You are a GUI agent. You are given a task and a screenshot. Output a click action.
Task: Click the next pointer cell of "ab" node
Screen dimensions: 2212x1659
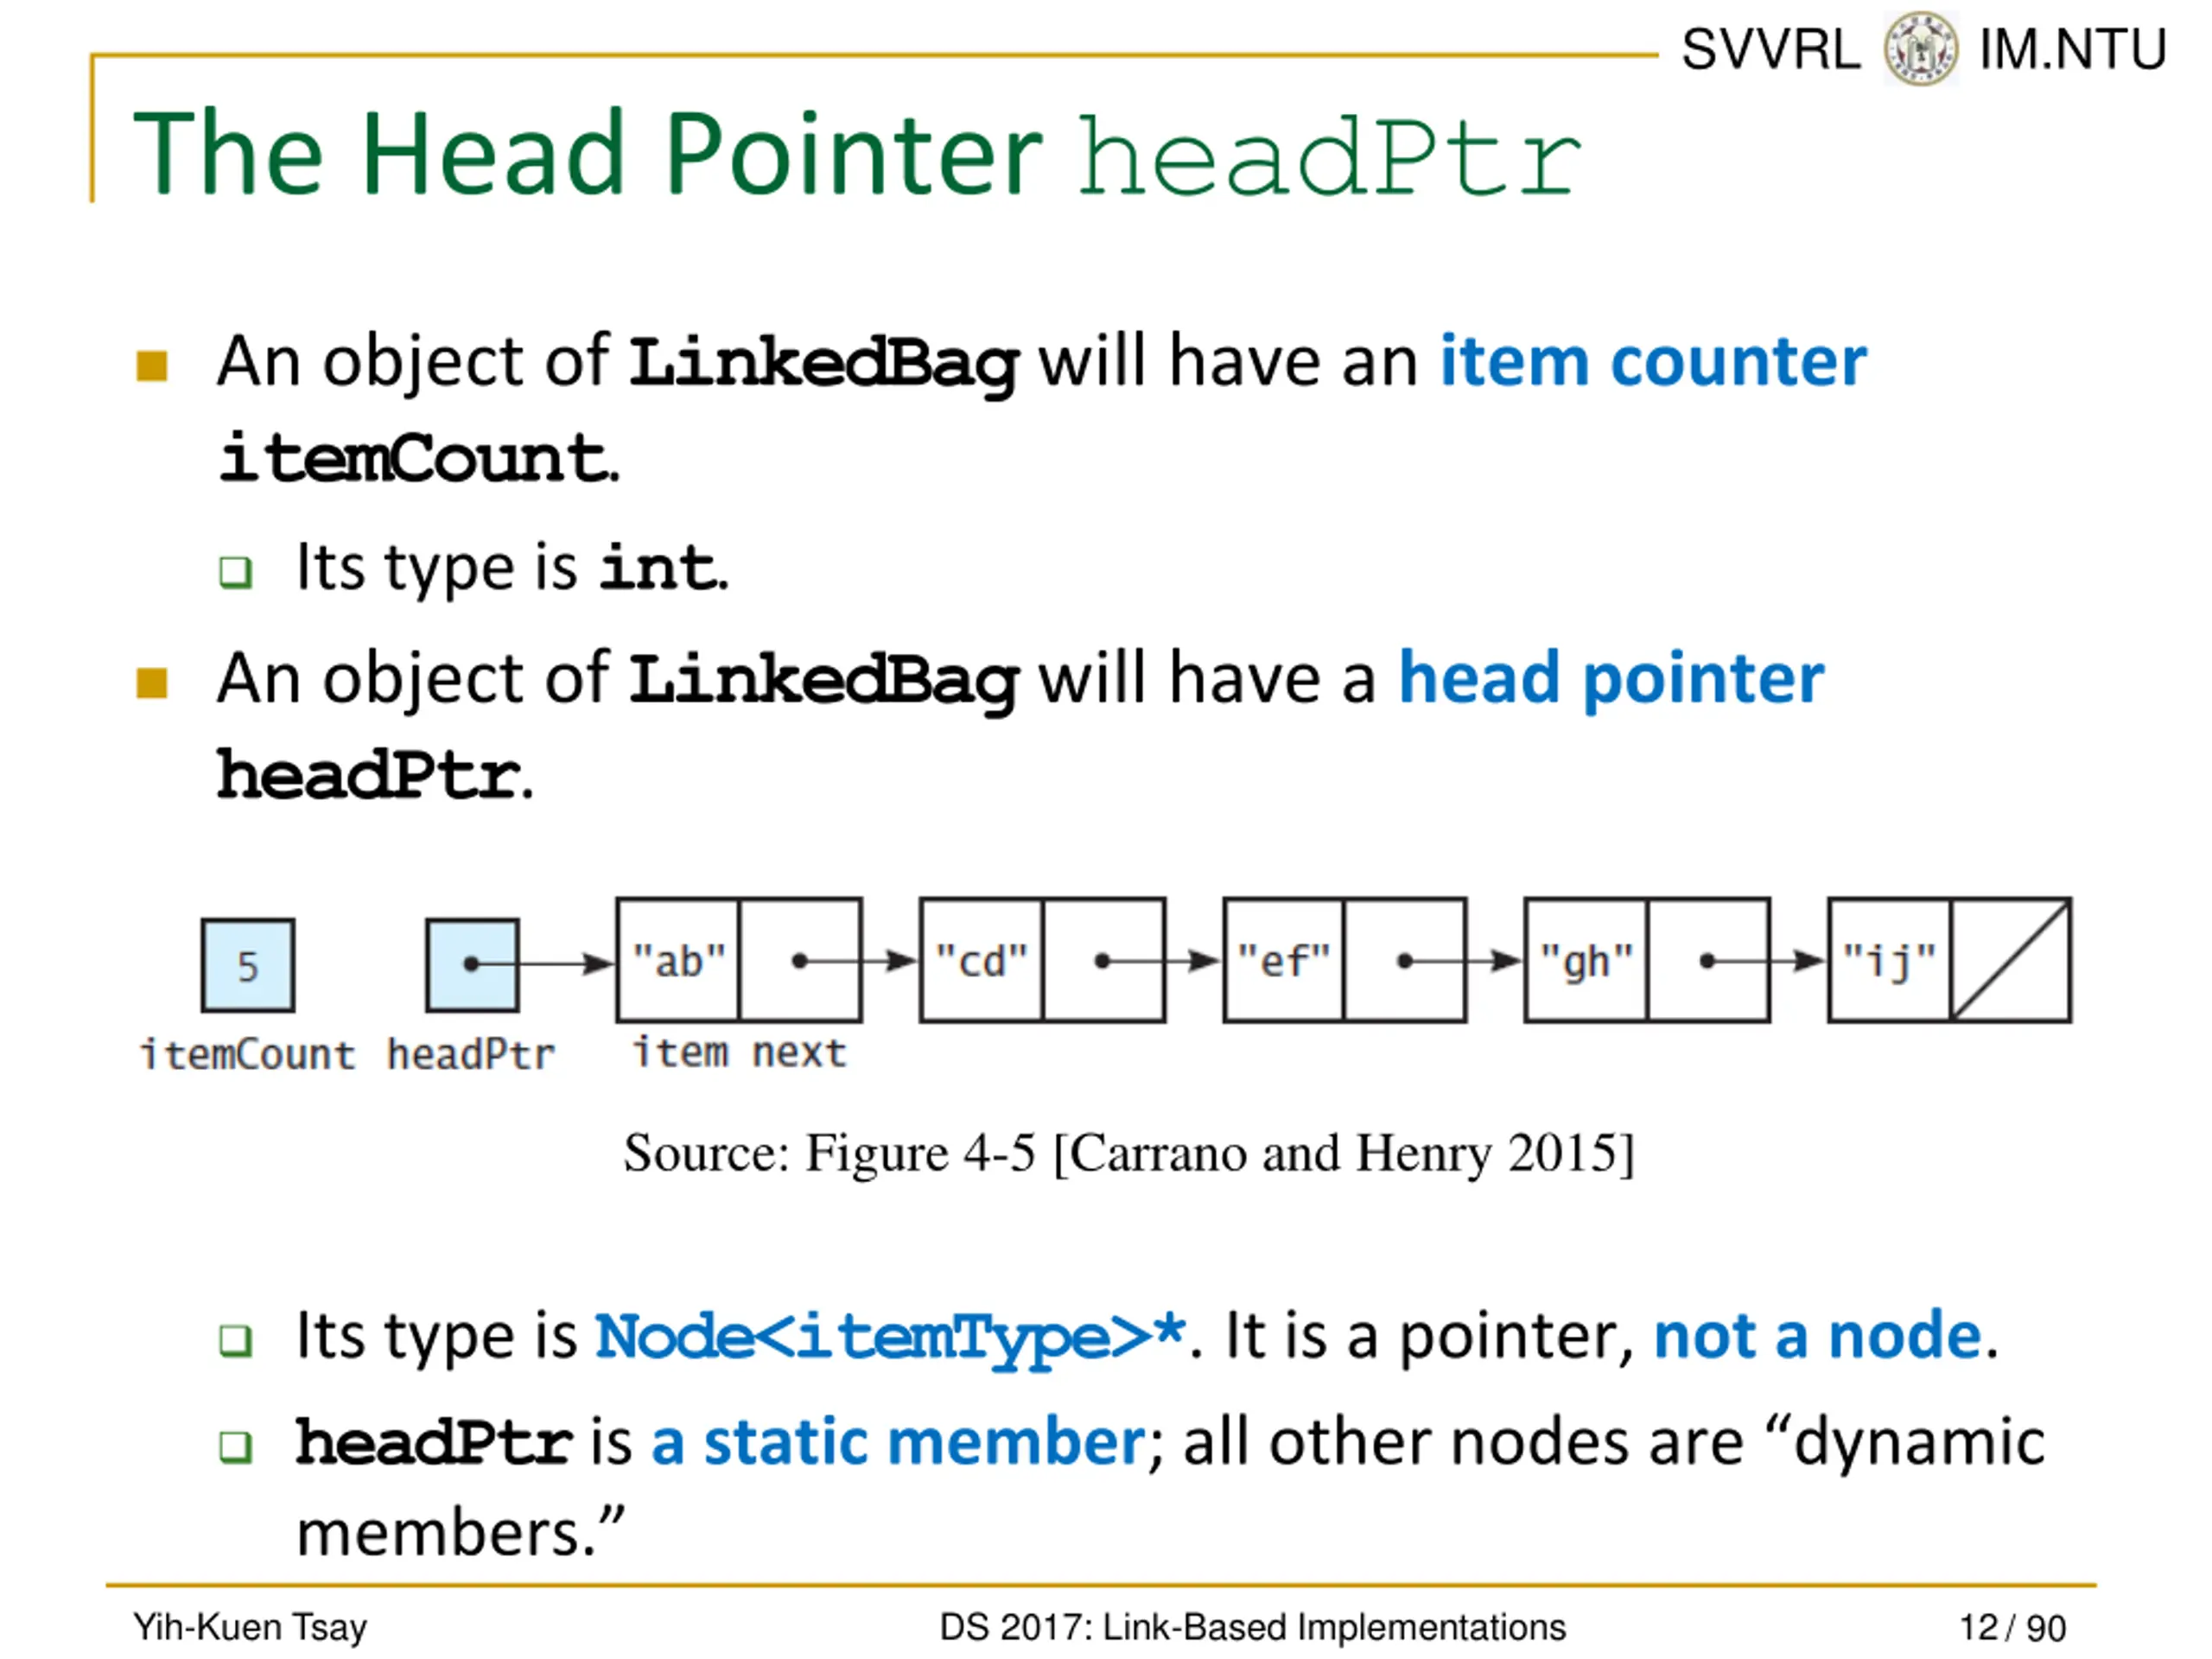pos(801,960)
